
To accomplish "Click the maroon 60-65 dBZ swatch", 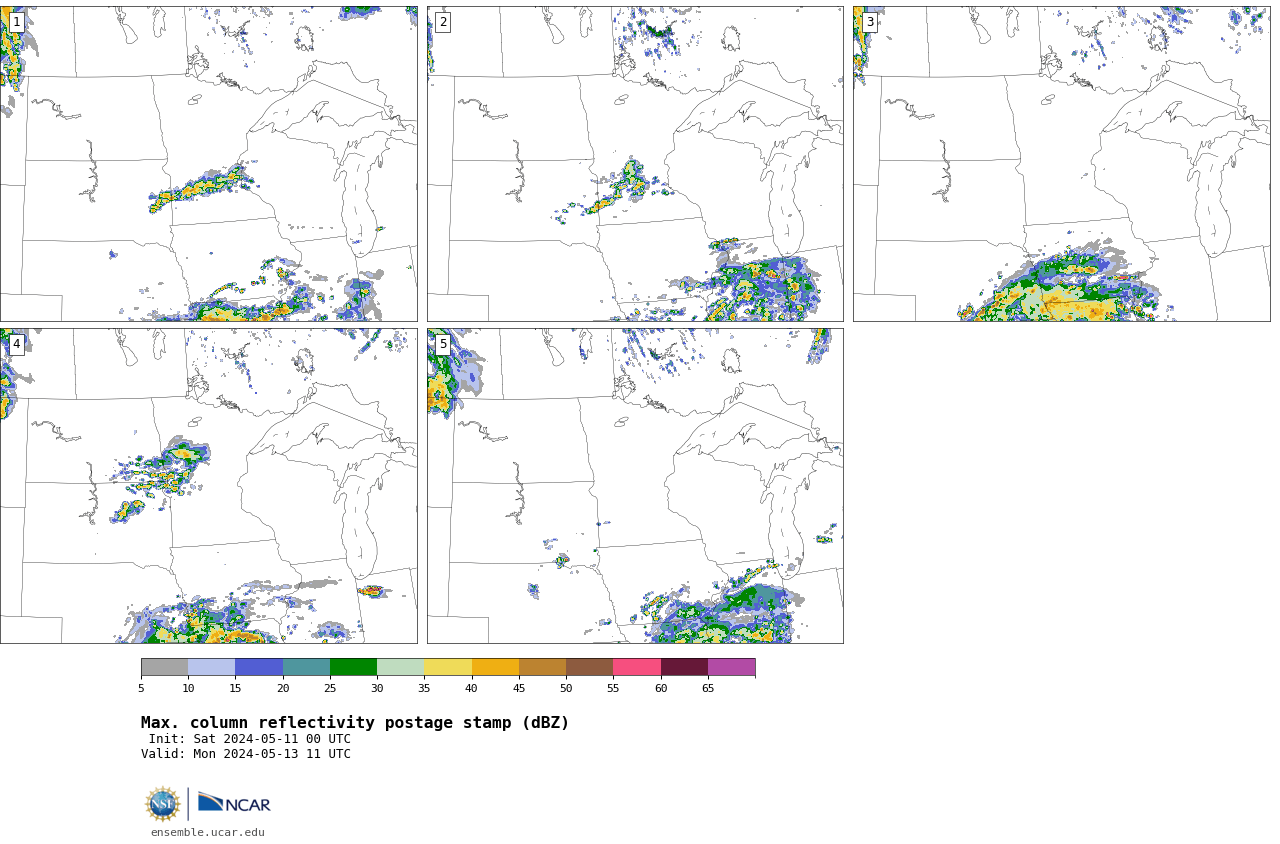I will [684, 667].
